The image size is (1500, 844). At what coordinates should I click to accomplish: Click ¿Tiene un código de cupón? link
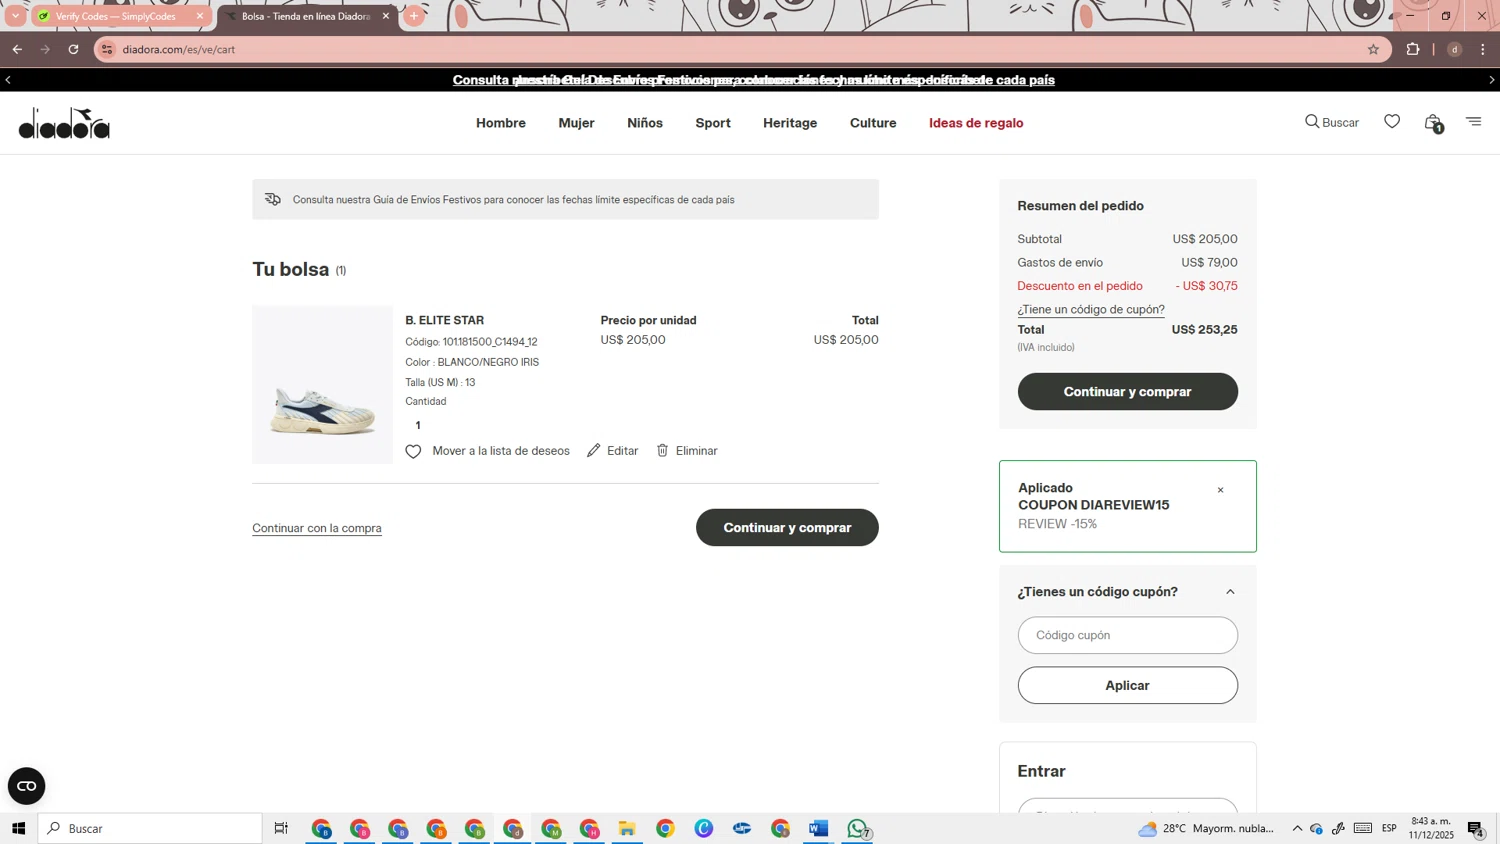[x=1091, y=310]
